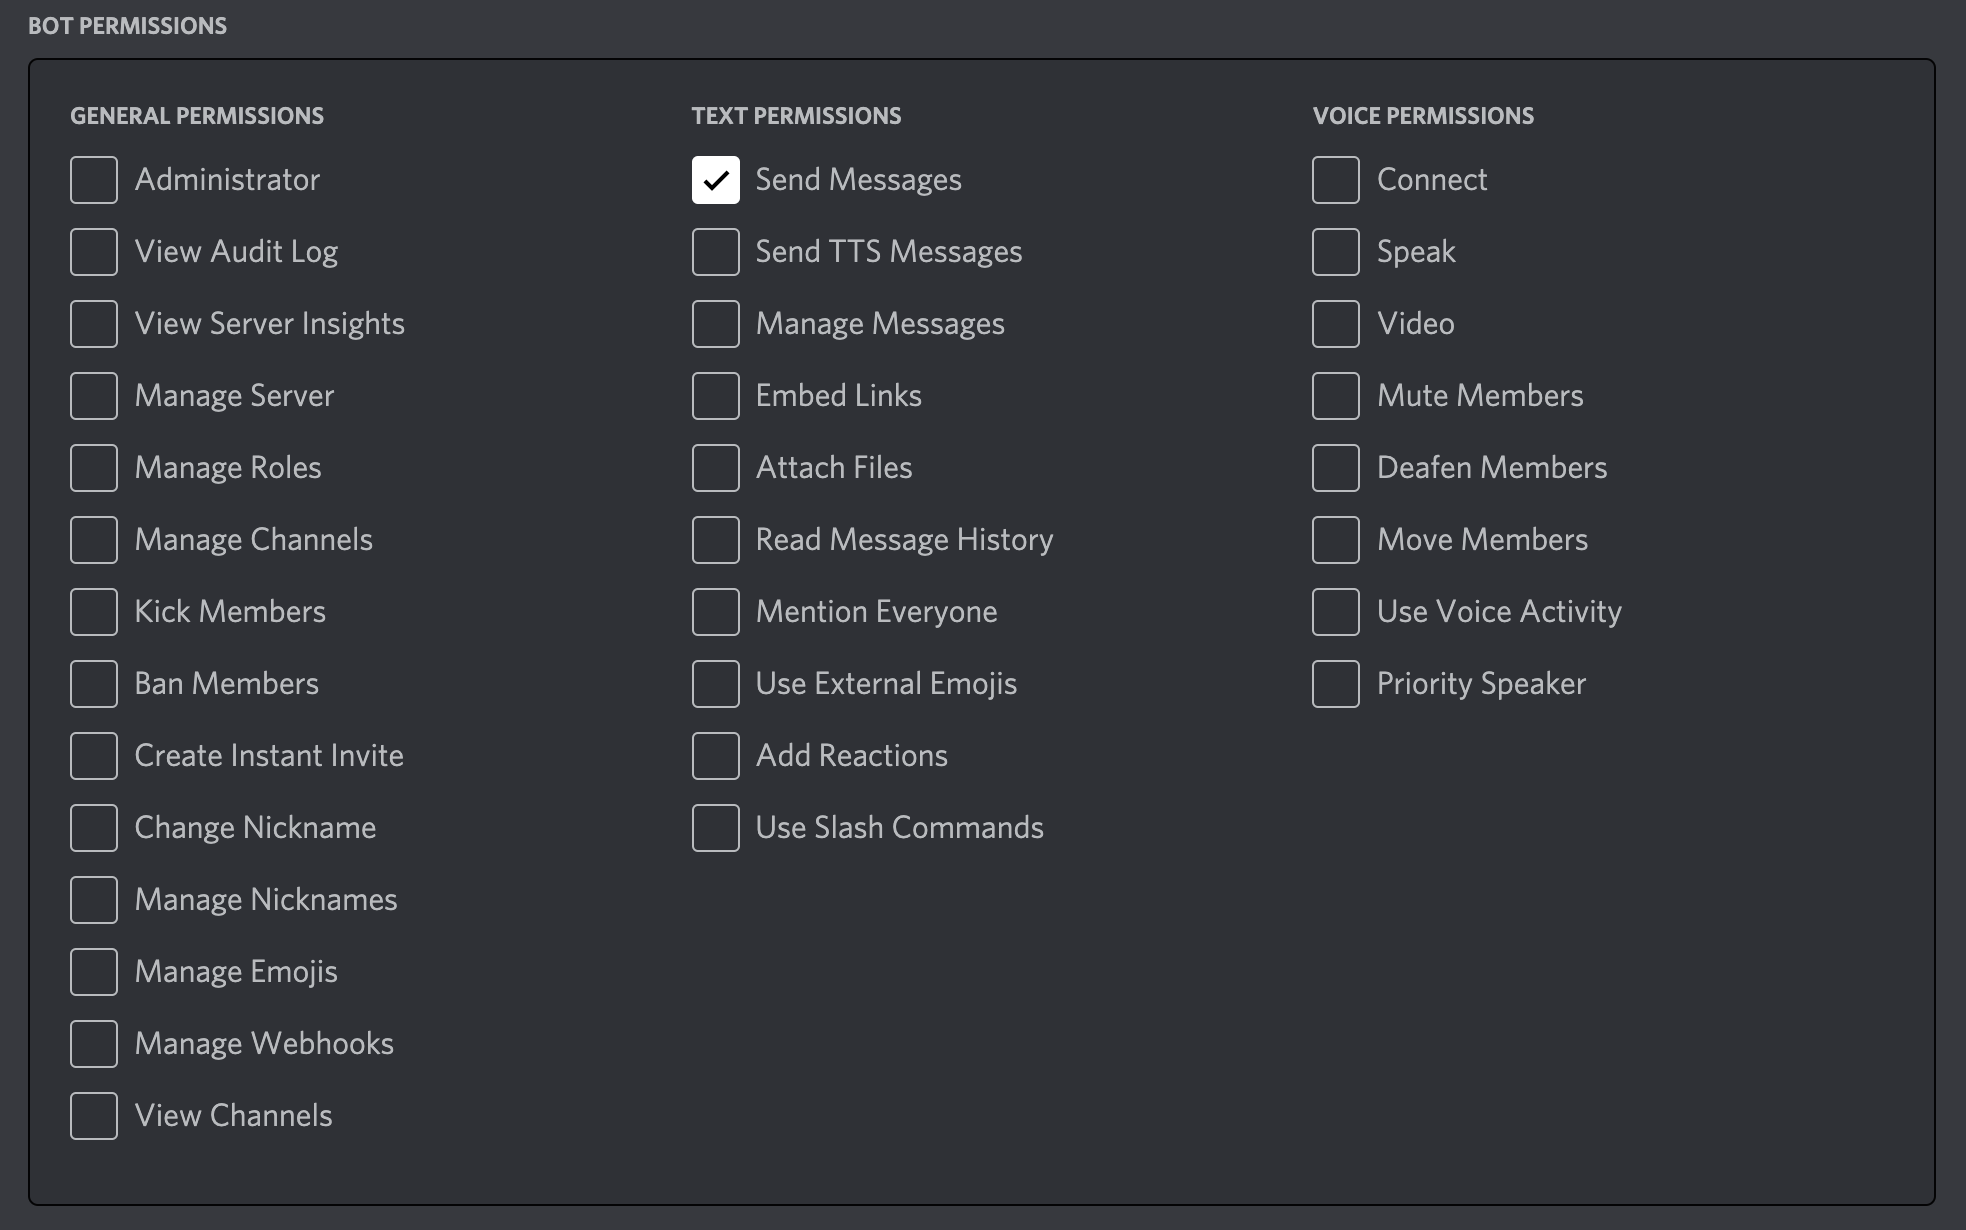1966x1230 pixels.
Task: Enable the Administrator permission checkbox
Action: point(93,180)
